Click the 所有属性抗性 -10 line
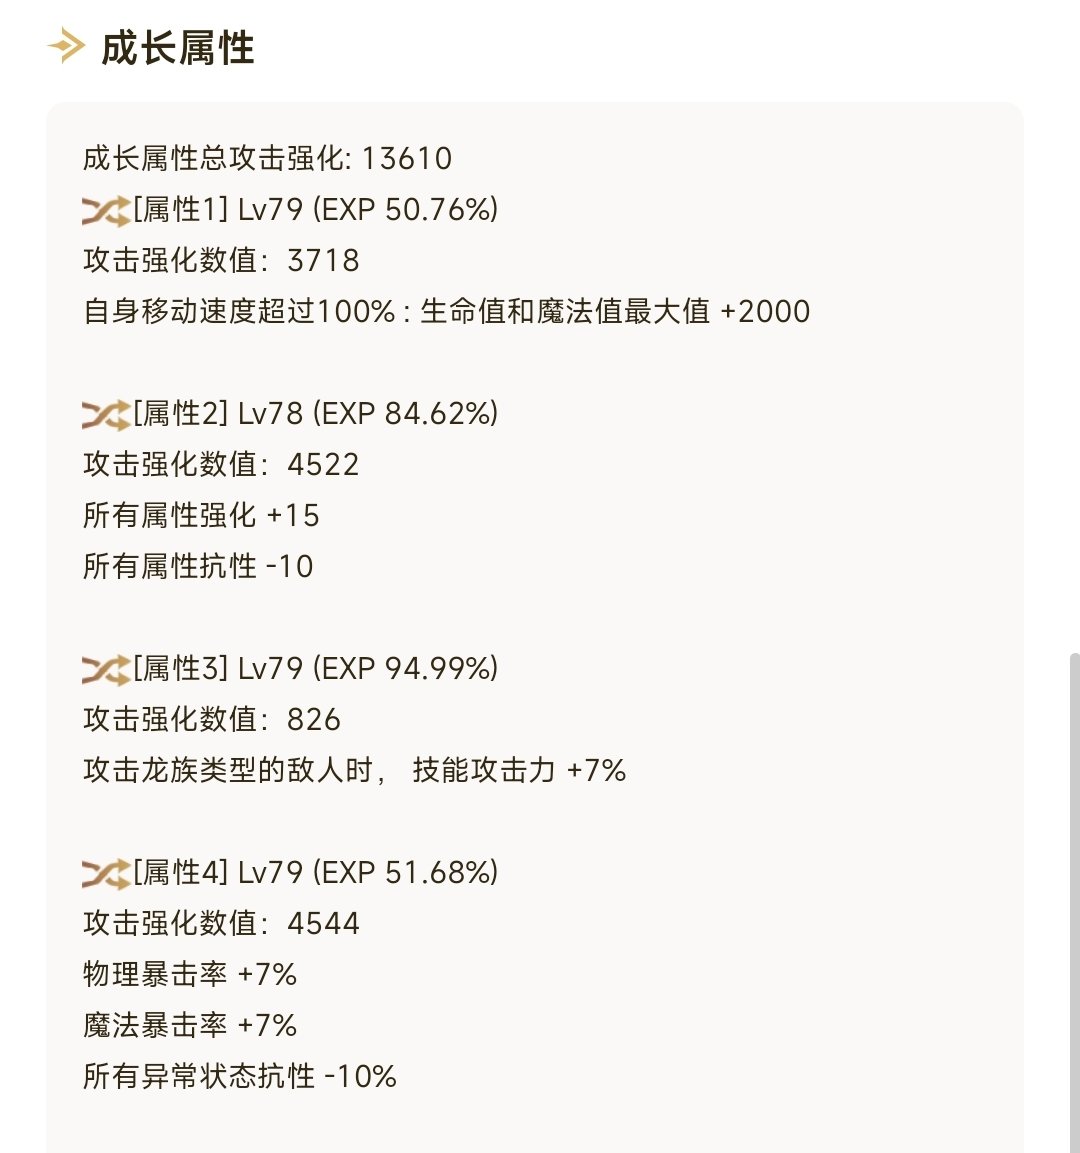 pyautogui.click(x=198, y=566)
